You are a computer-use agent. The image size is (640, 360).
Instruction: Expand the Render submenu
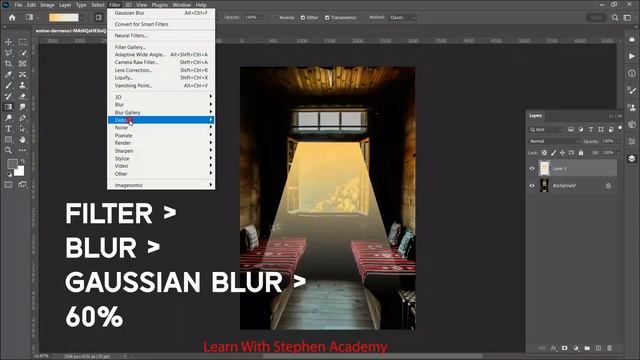click(x=161, y=143)
